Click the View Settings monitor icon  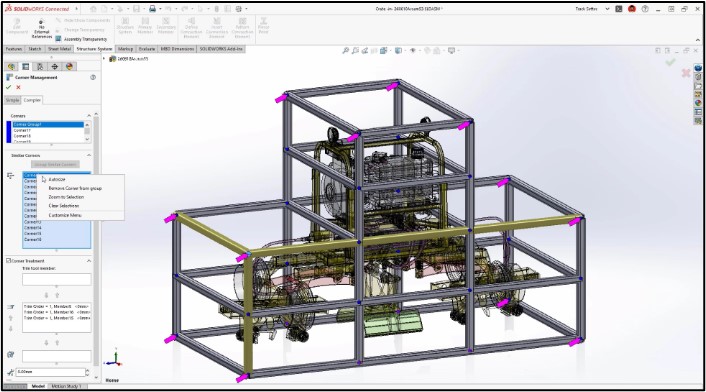point(451,51)
